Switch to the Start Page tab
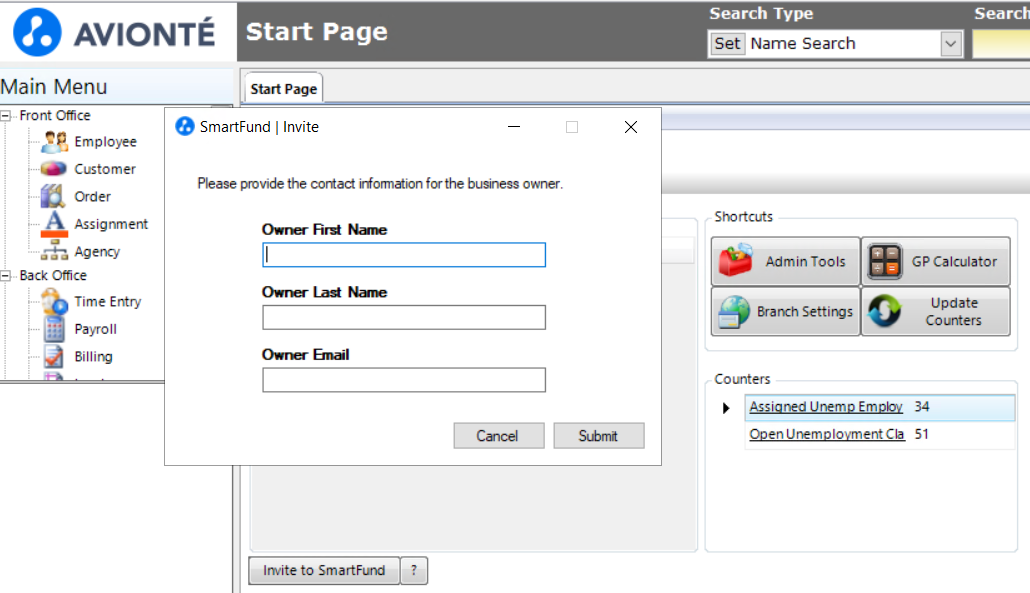Image resolution: width=1030 pixels, height=593 pixels. click(283, 89)
